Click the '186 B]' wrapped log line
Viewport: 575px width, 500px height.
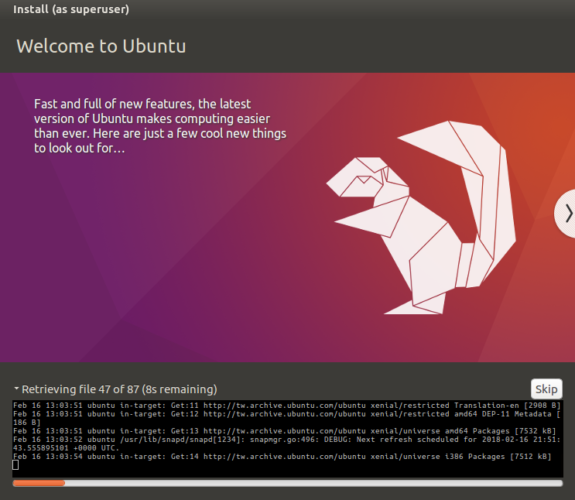click(27, 423)
